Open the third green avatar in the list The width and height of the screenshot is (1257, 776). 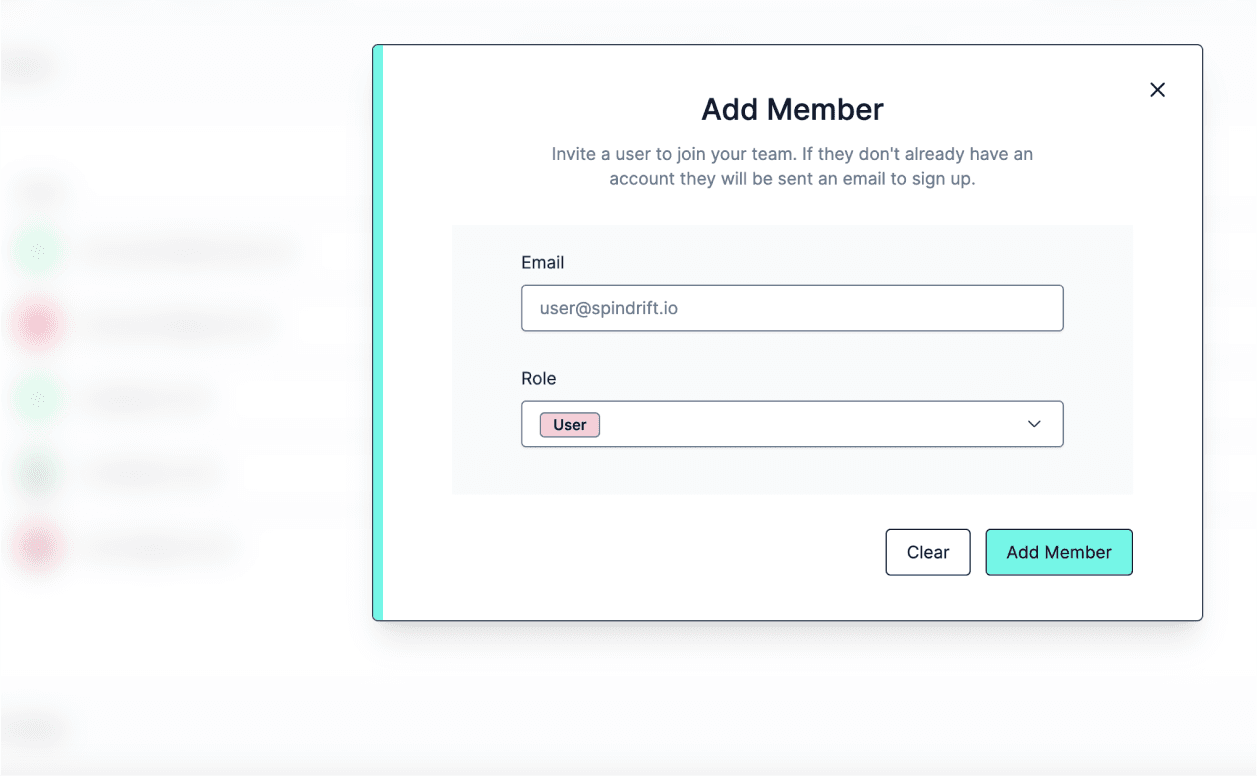pyautogui.click(x=37, y=398)
